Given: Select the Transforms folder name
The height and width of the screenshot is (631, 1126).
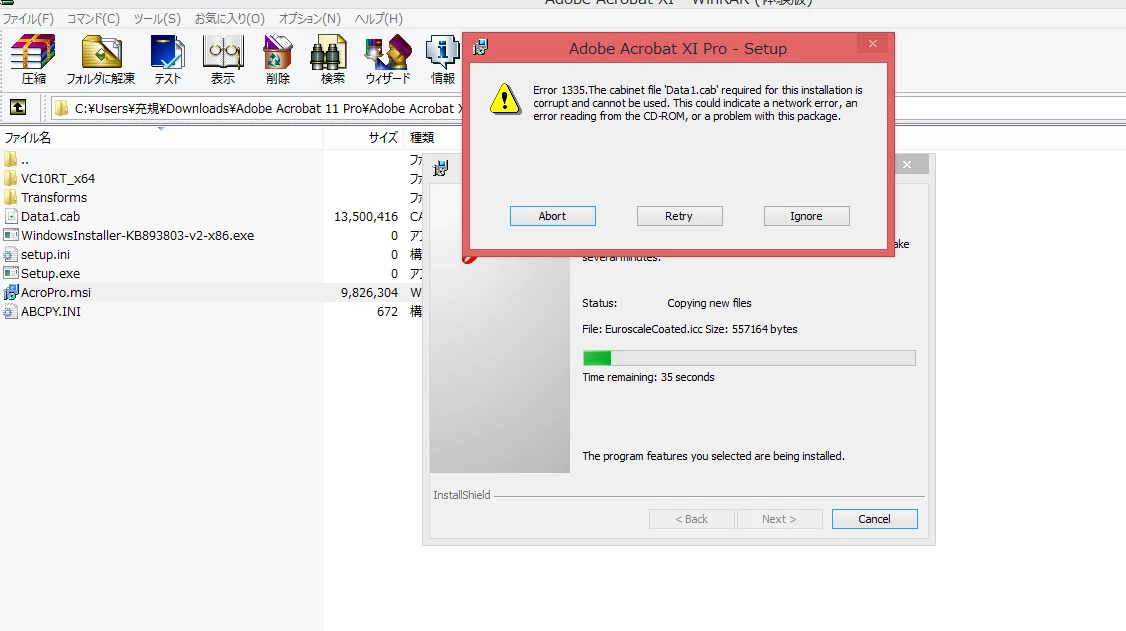Looking at the screenshot, I should [54, 197].
